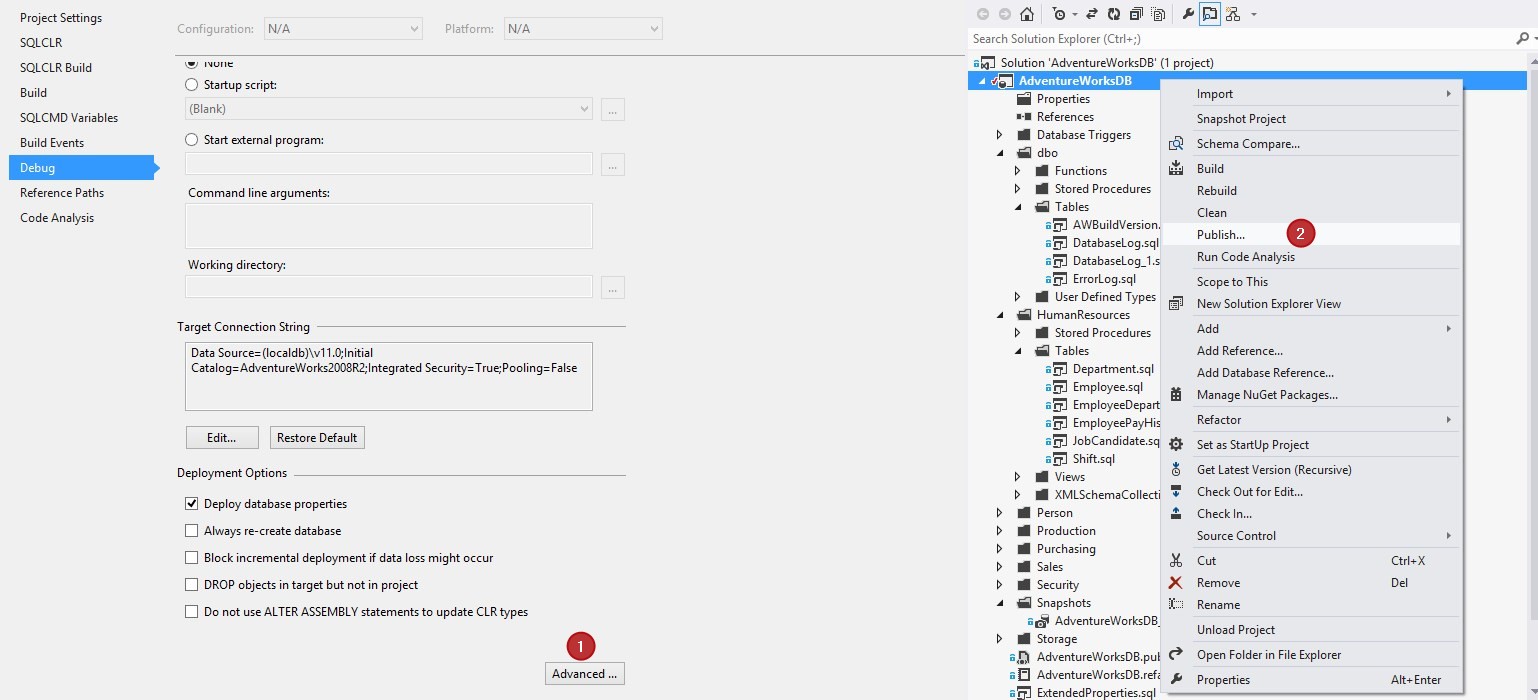Check Block incremental deployment if data loss
The image size is (1538, 700).
tap(192, 558)
